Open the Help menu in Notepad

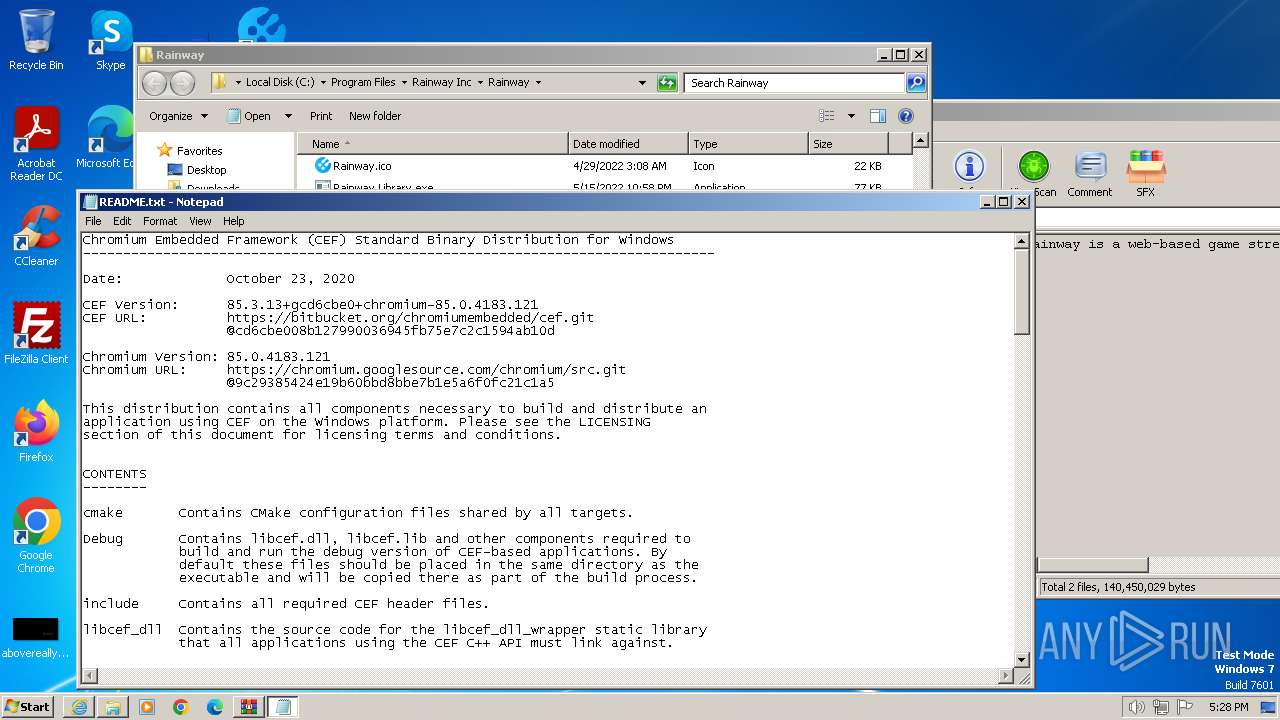[x=233, y=221]
